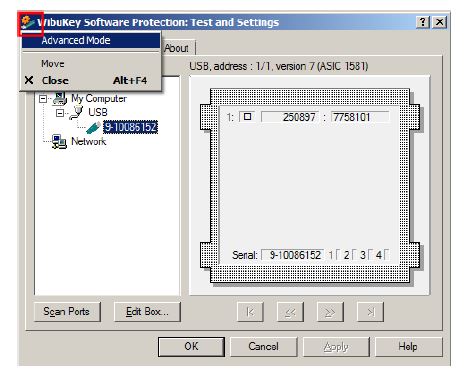This screenshot has height=373, width=468.
Task: Choose Move from the system menu
Action: [91, 63]
